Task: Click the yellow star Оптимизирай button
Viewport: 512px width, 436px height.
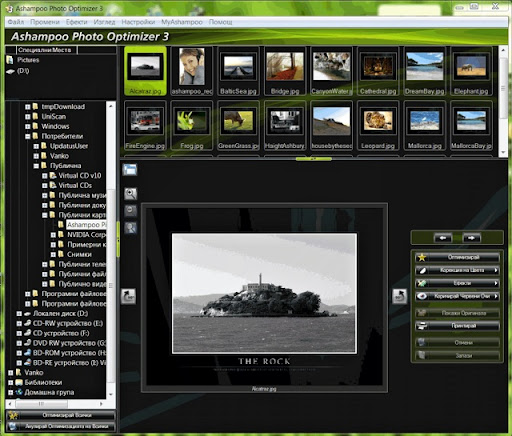Action: click(457, 257)
